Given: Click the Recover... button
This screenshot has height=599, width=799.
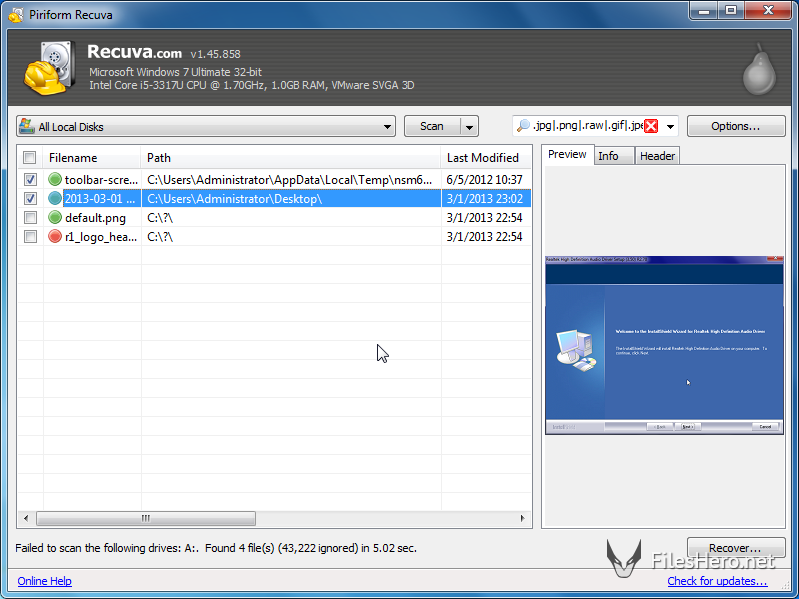Looking at the screenshot, I should pos(736,548).
